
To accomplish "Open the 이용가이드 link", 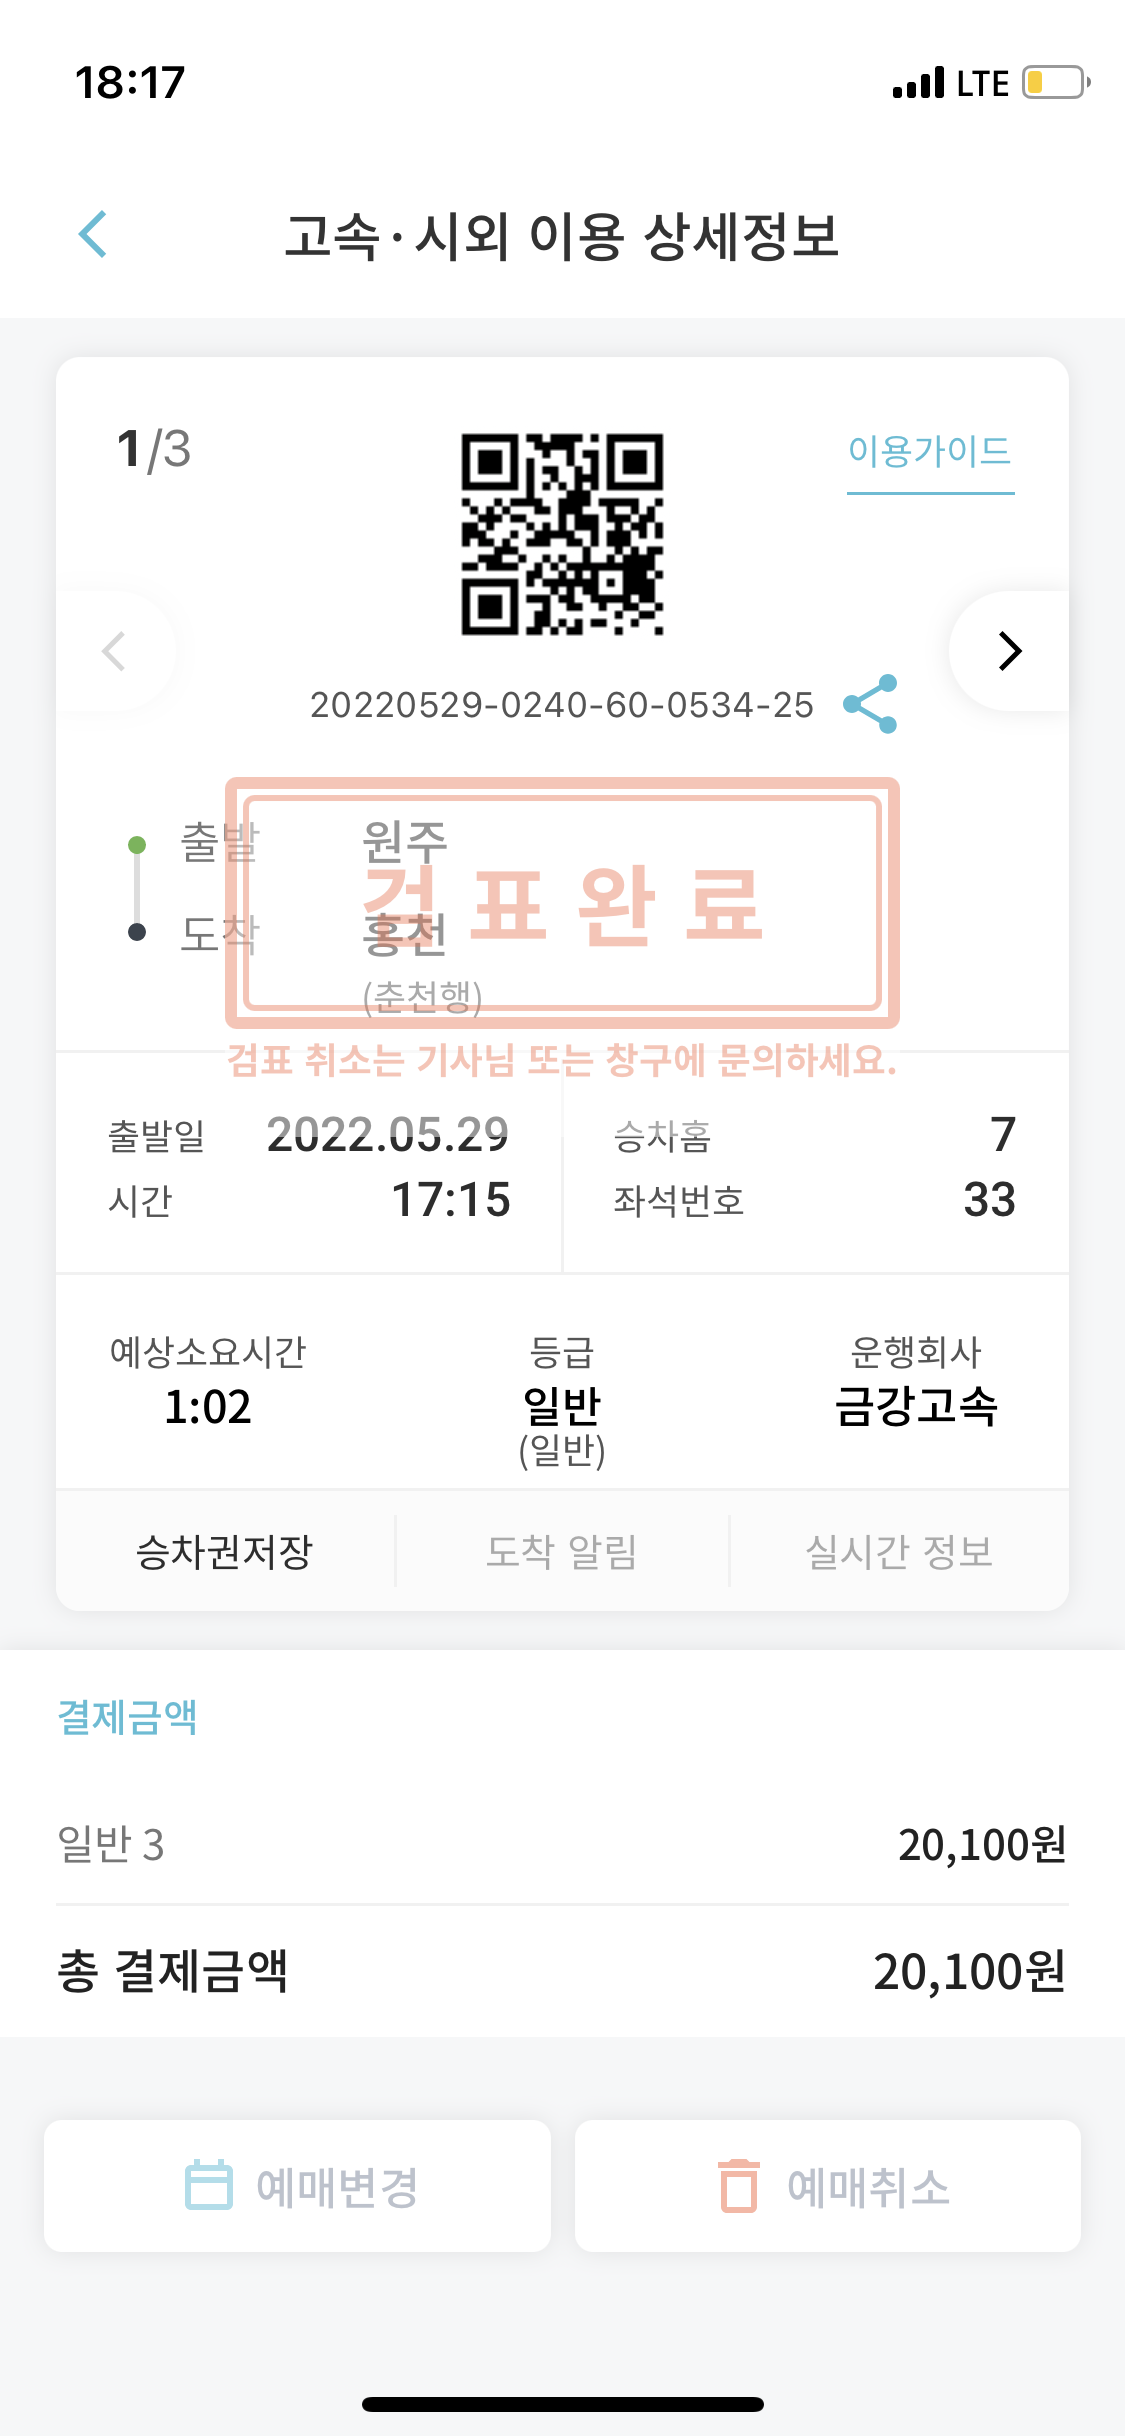I will (x=930, y=452).
